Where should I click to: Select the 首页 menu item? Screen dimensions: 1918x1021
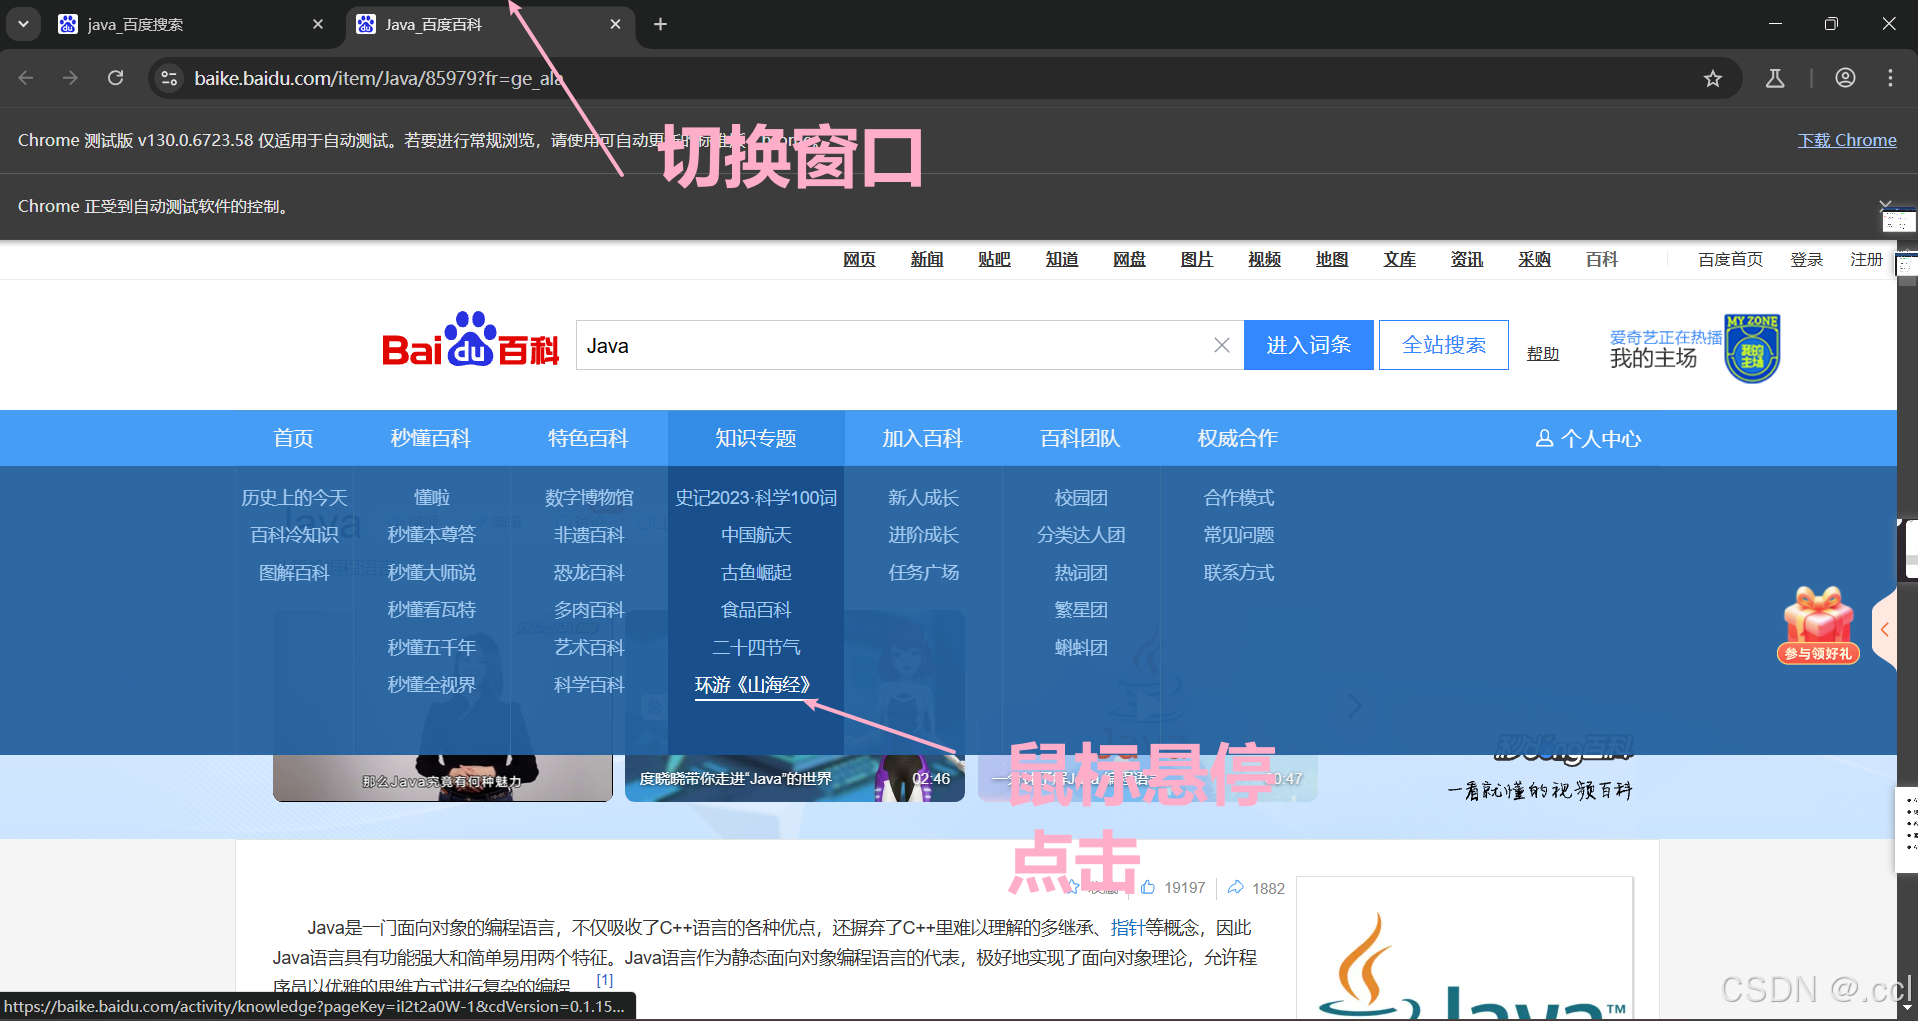coord(294,438)
